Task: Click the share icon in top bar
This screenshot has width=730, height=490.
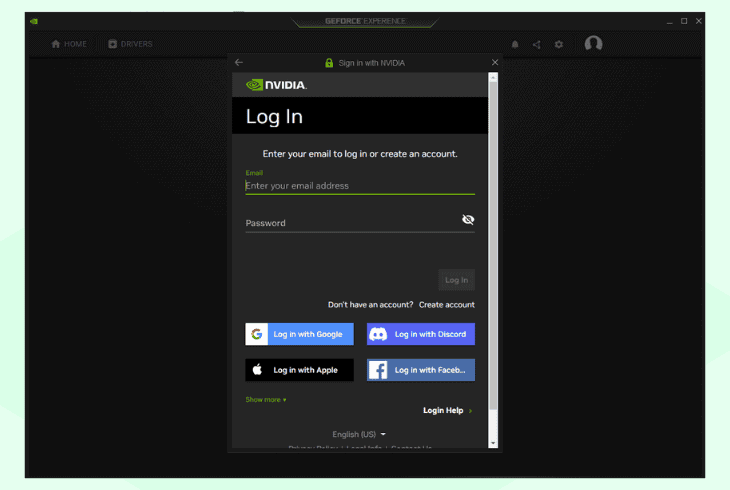Action: 537,44
